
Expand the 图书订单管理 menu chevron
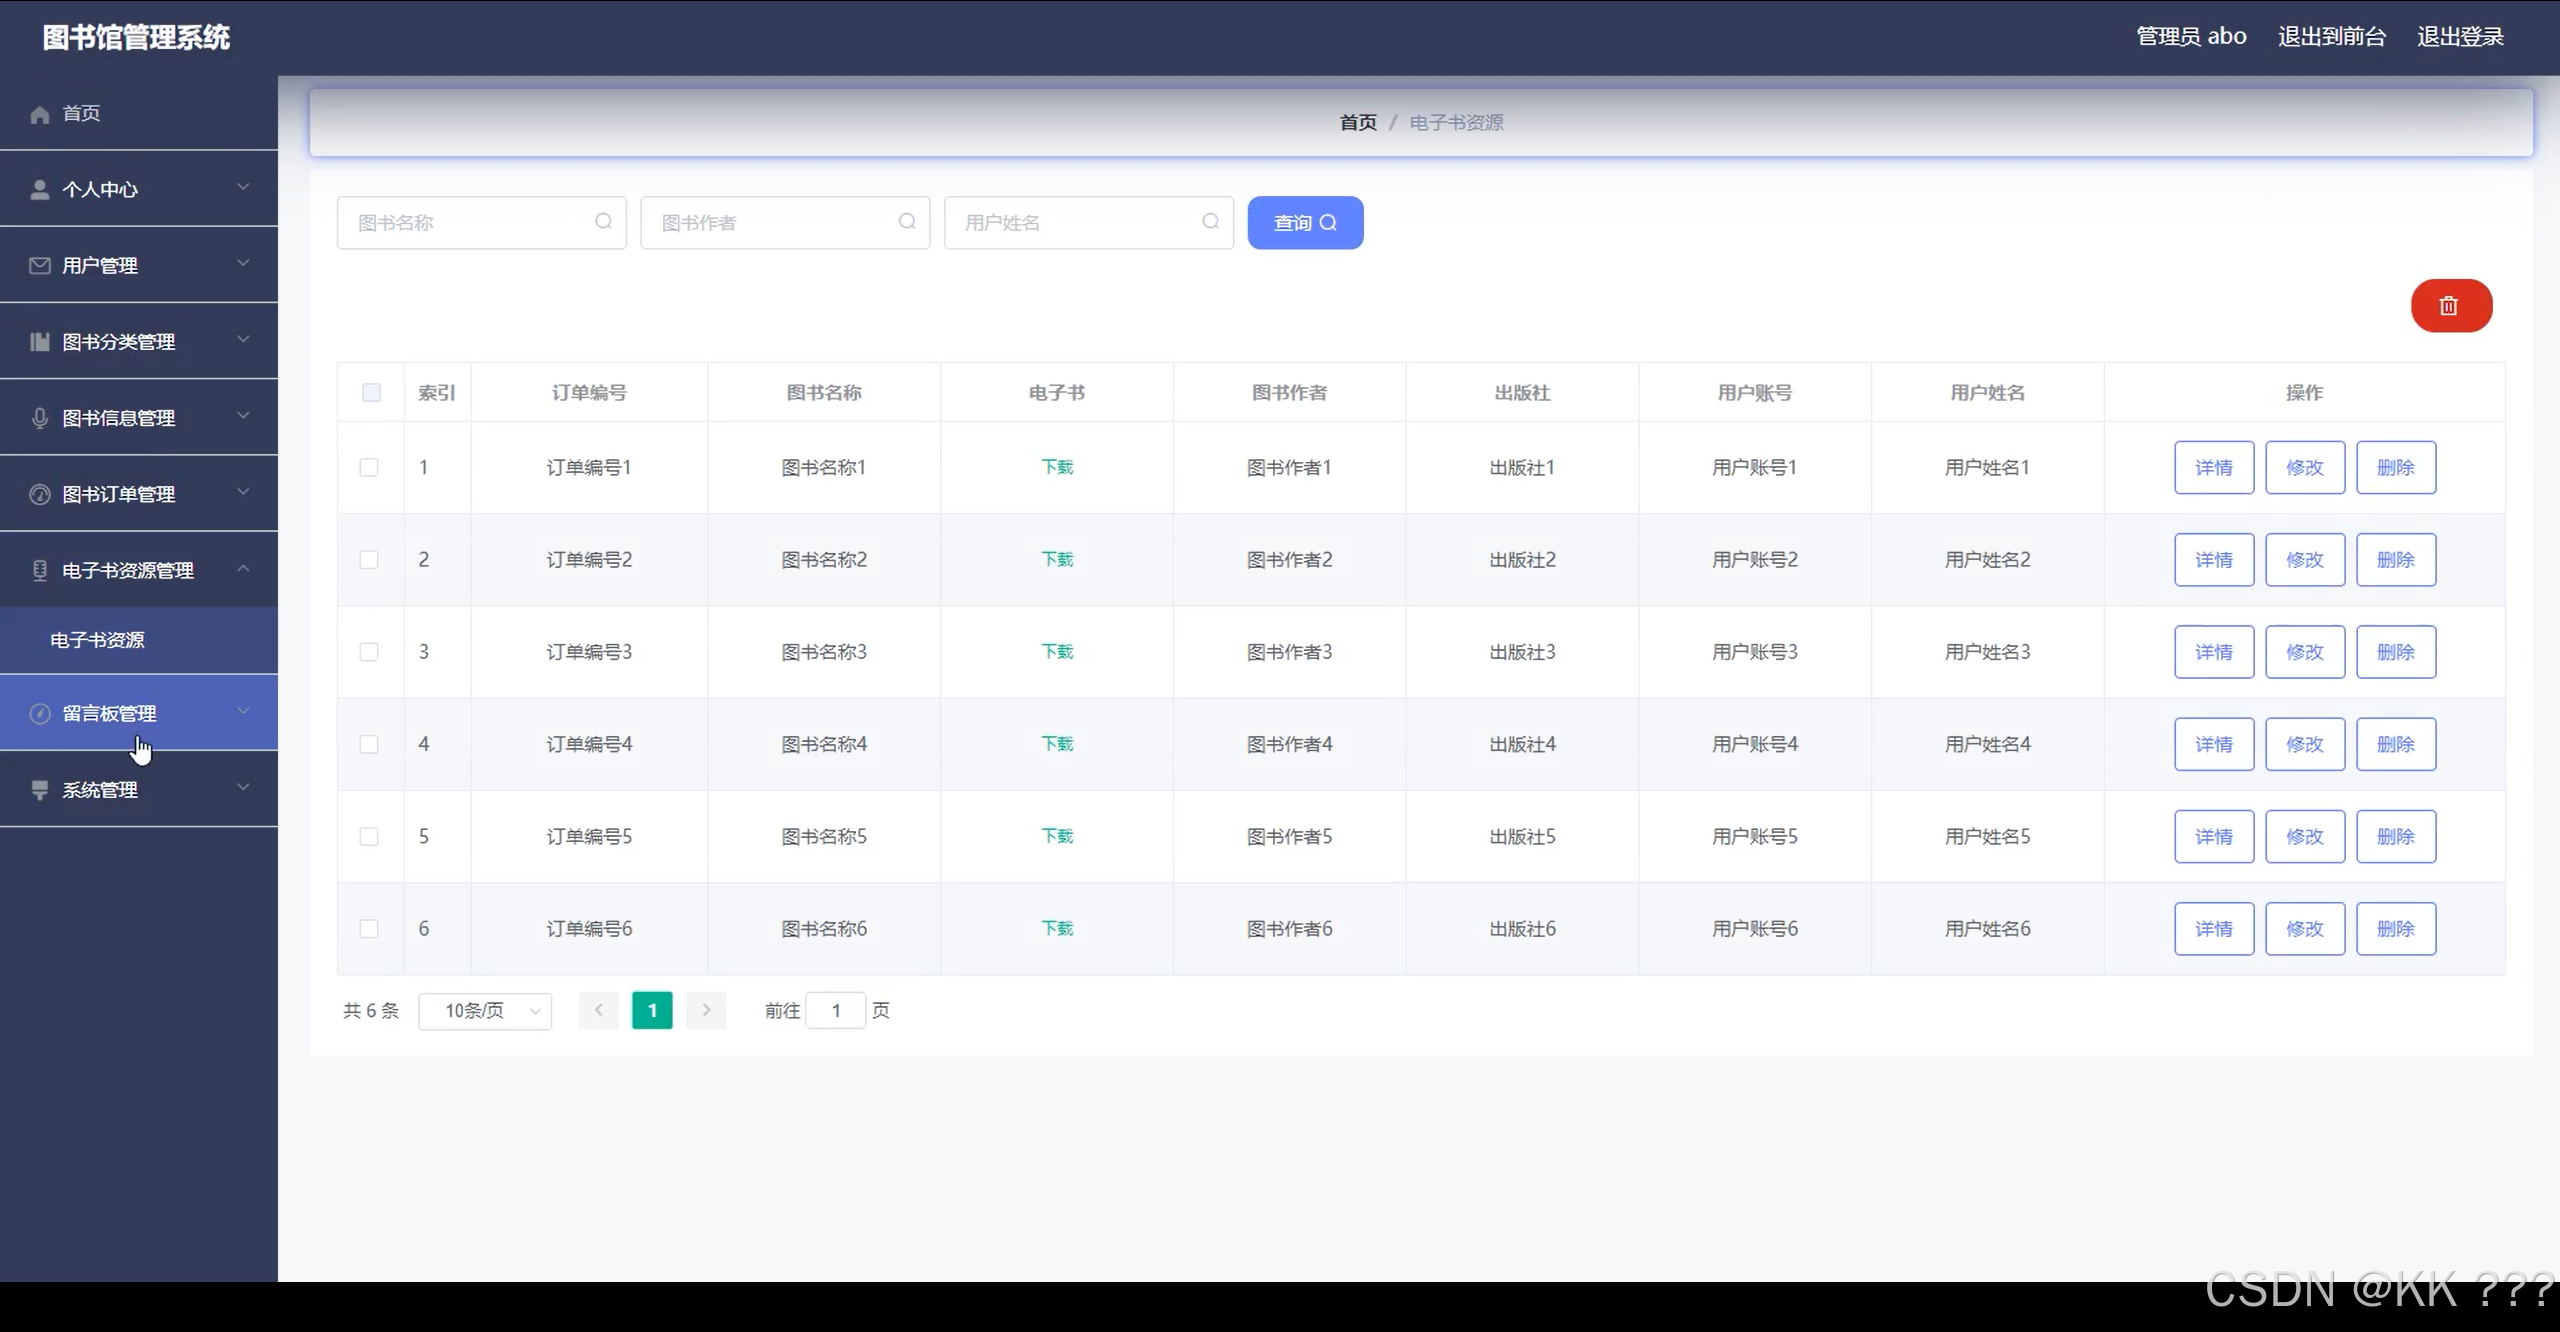click(243, 492)
